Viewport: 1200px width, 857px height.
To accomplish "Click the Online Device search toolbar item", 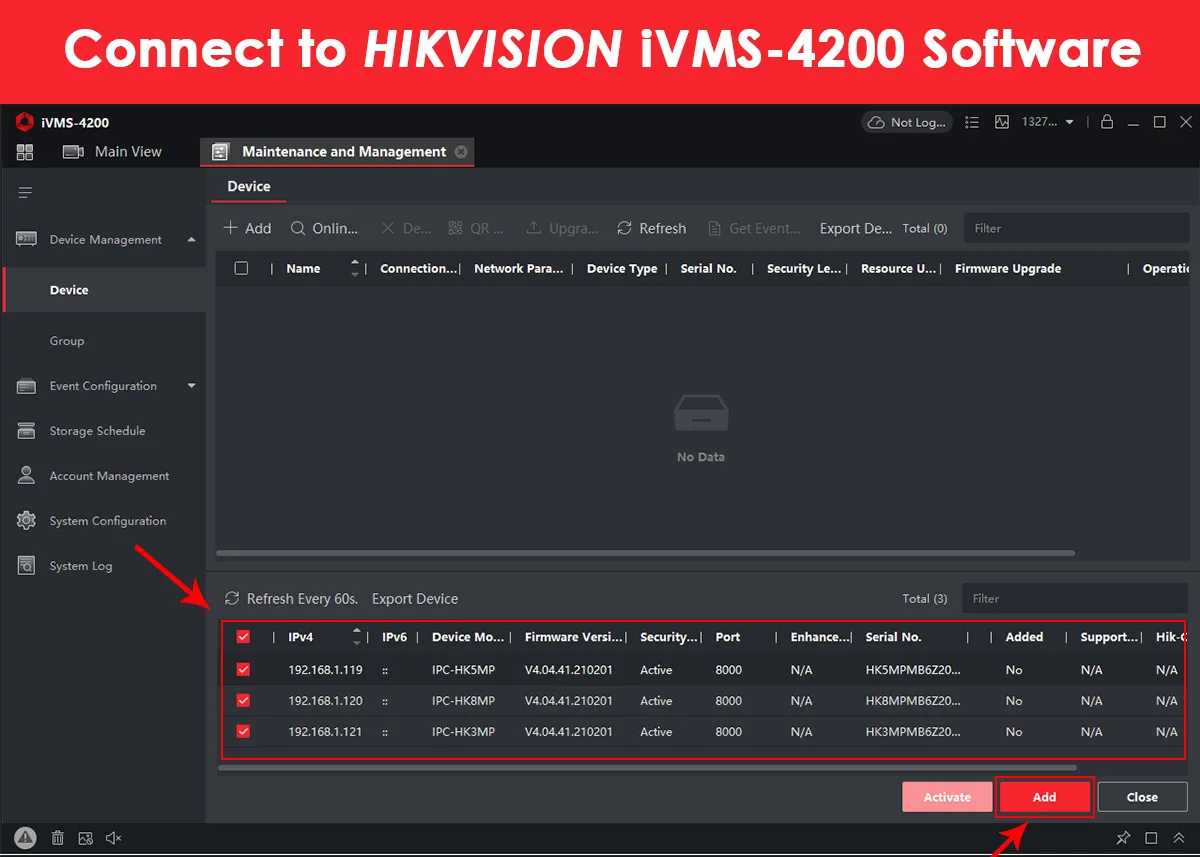I will click(x=324, y=228).
